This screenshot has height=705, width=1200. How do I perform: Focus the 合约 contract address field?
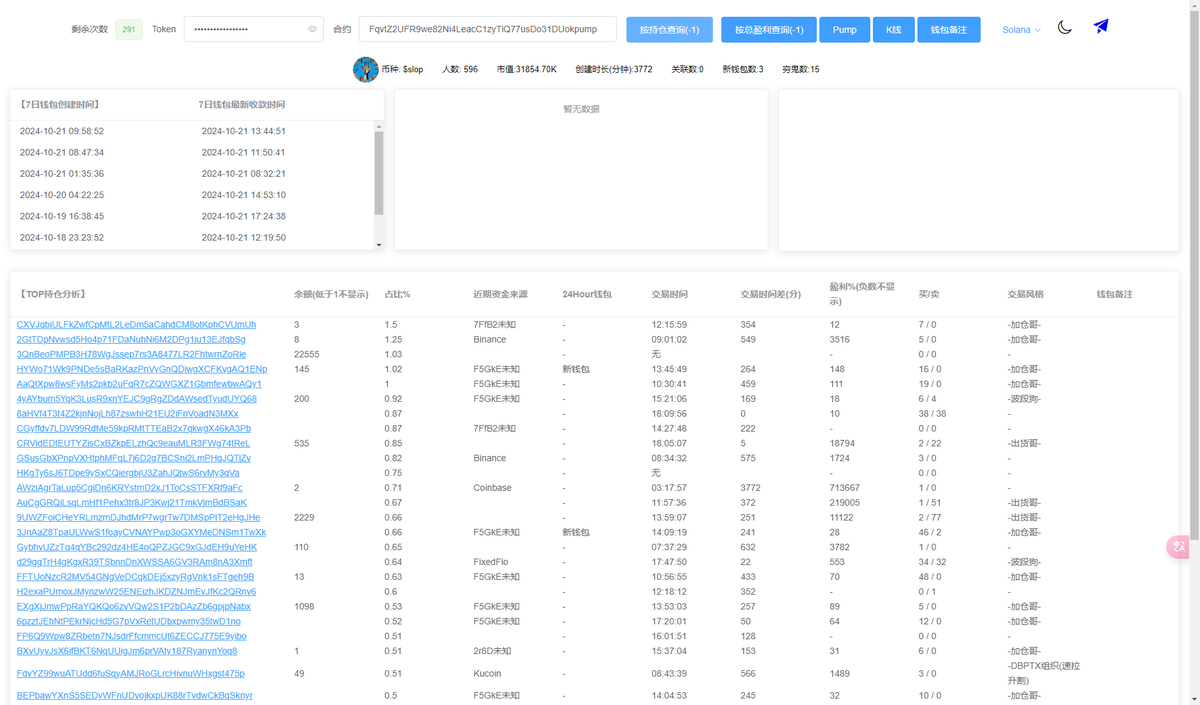tap(488, 30)
